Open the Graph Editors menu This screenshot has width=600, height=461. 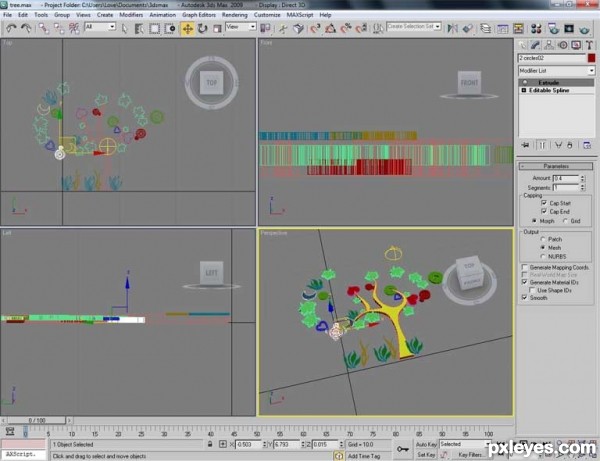click(199, 15)
